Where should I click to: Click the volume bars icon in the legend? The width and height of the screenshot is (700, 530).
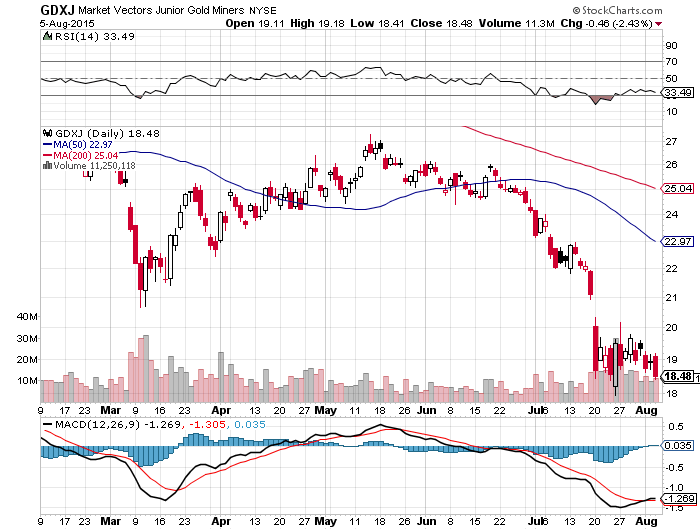point(47,166)
